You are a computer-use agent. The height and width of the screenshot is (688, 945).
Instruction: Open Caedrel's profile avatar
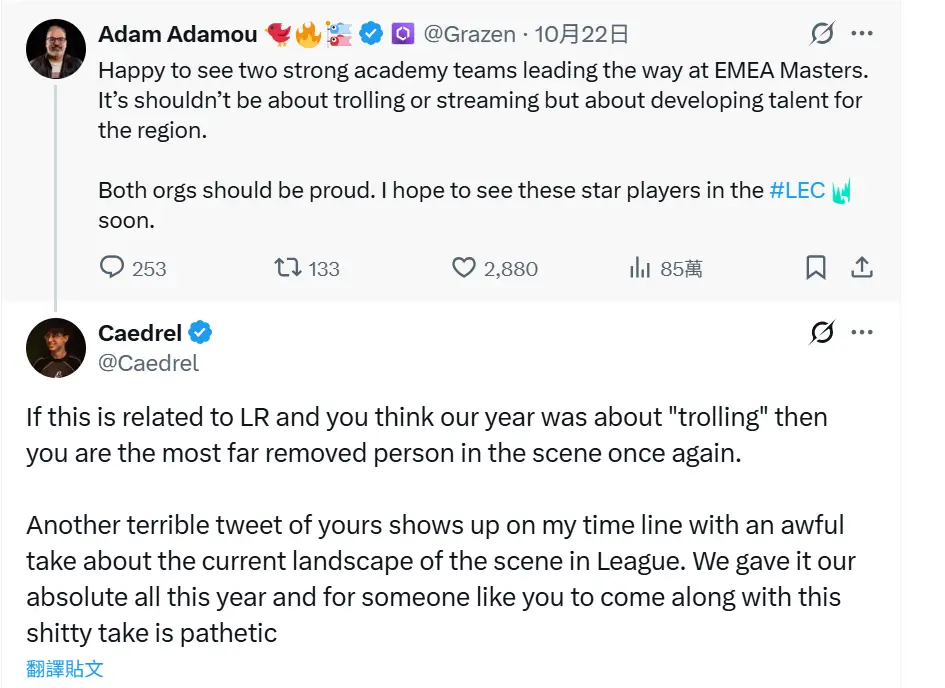[55, 348]
